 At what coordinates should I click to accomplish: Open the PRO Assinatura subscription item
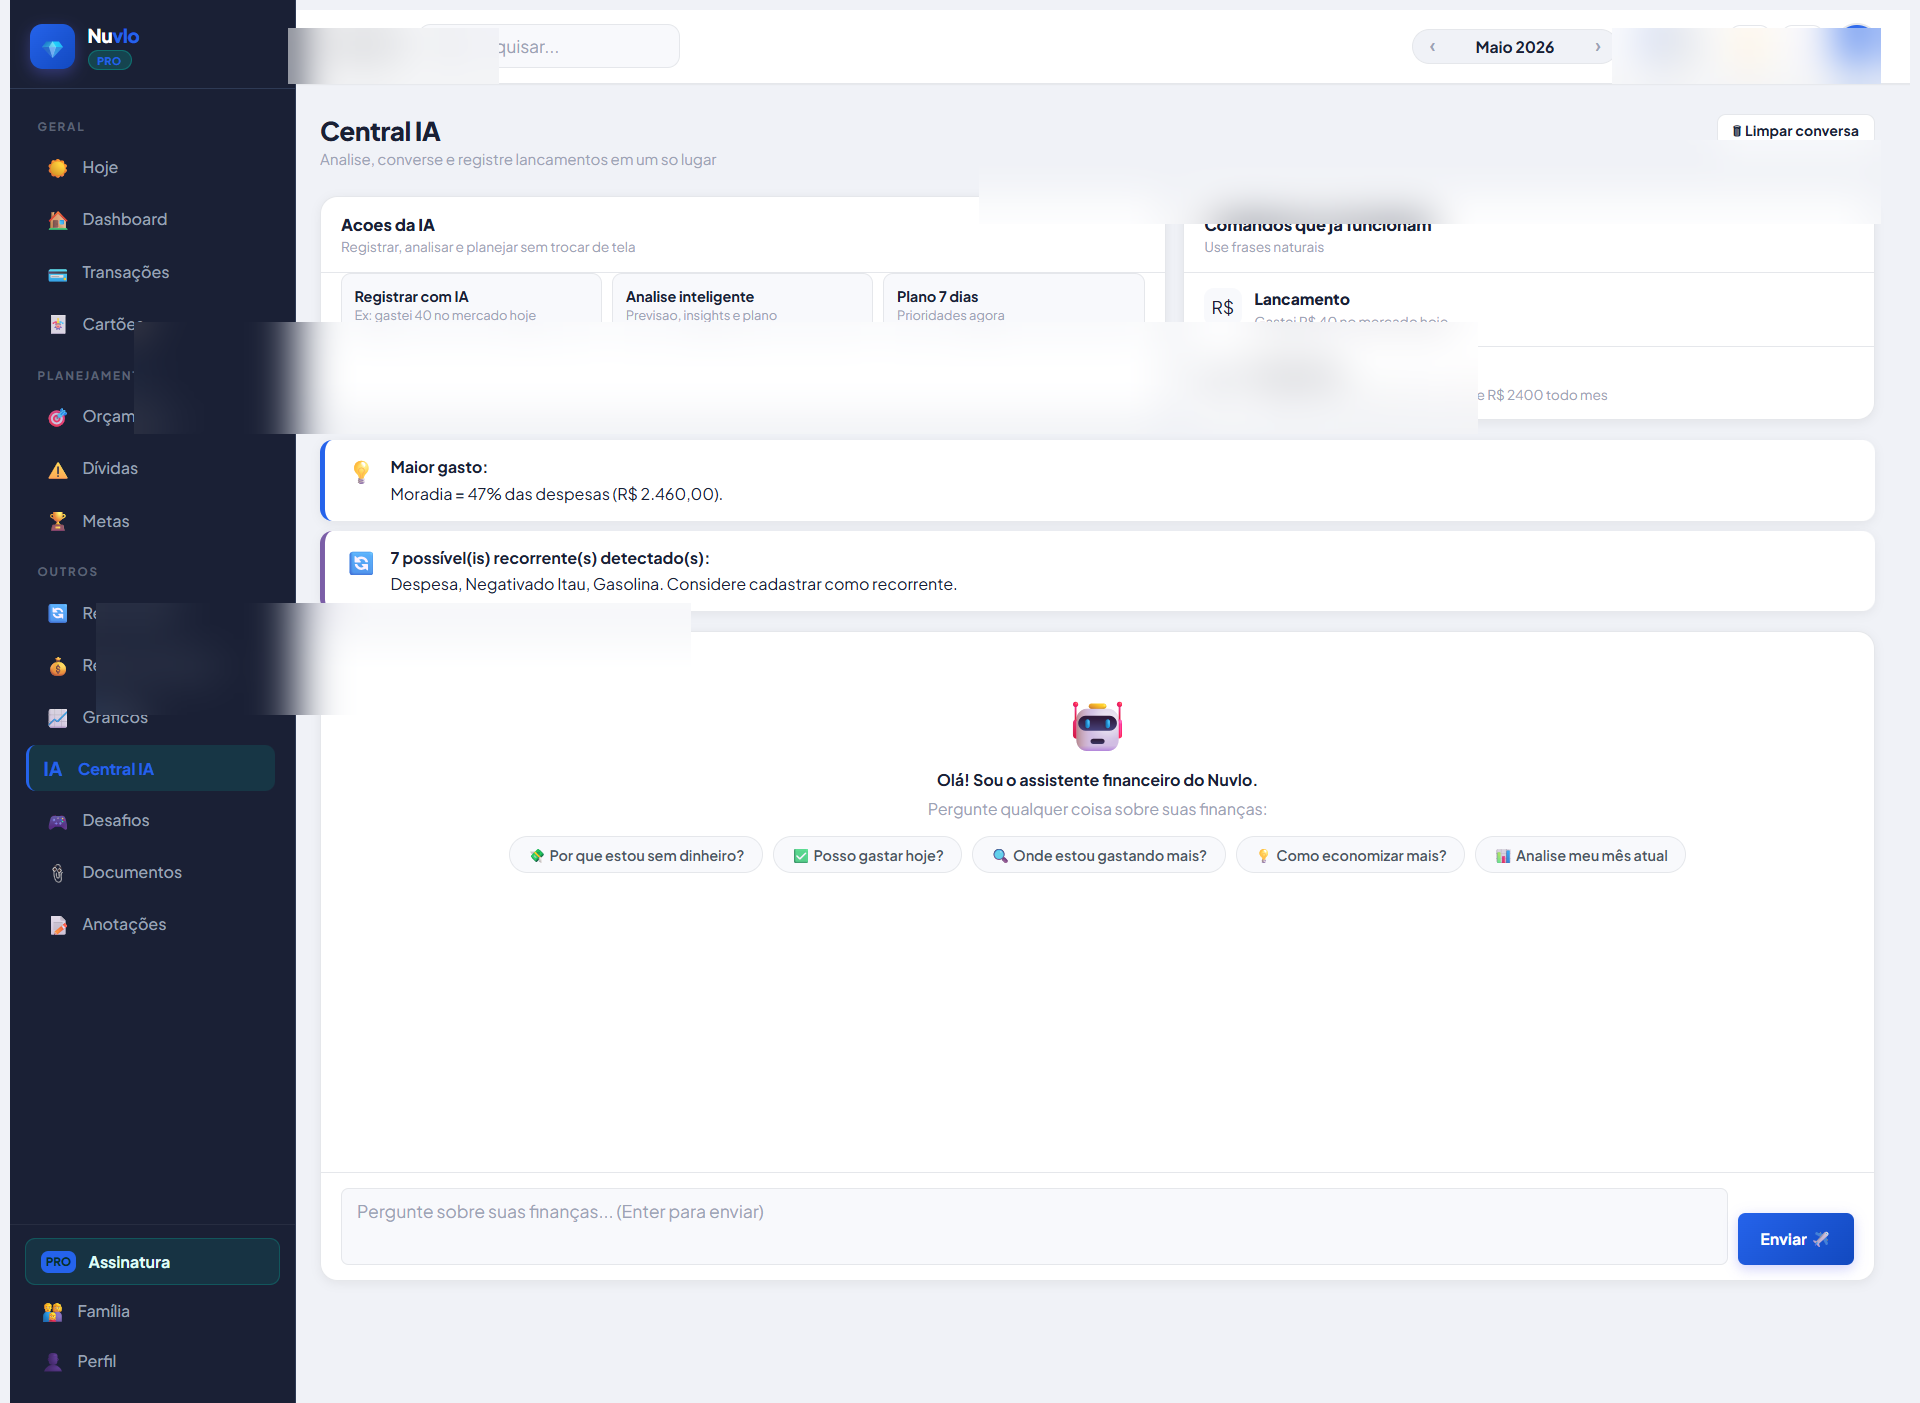[x=152, y=1262]
